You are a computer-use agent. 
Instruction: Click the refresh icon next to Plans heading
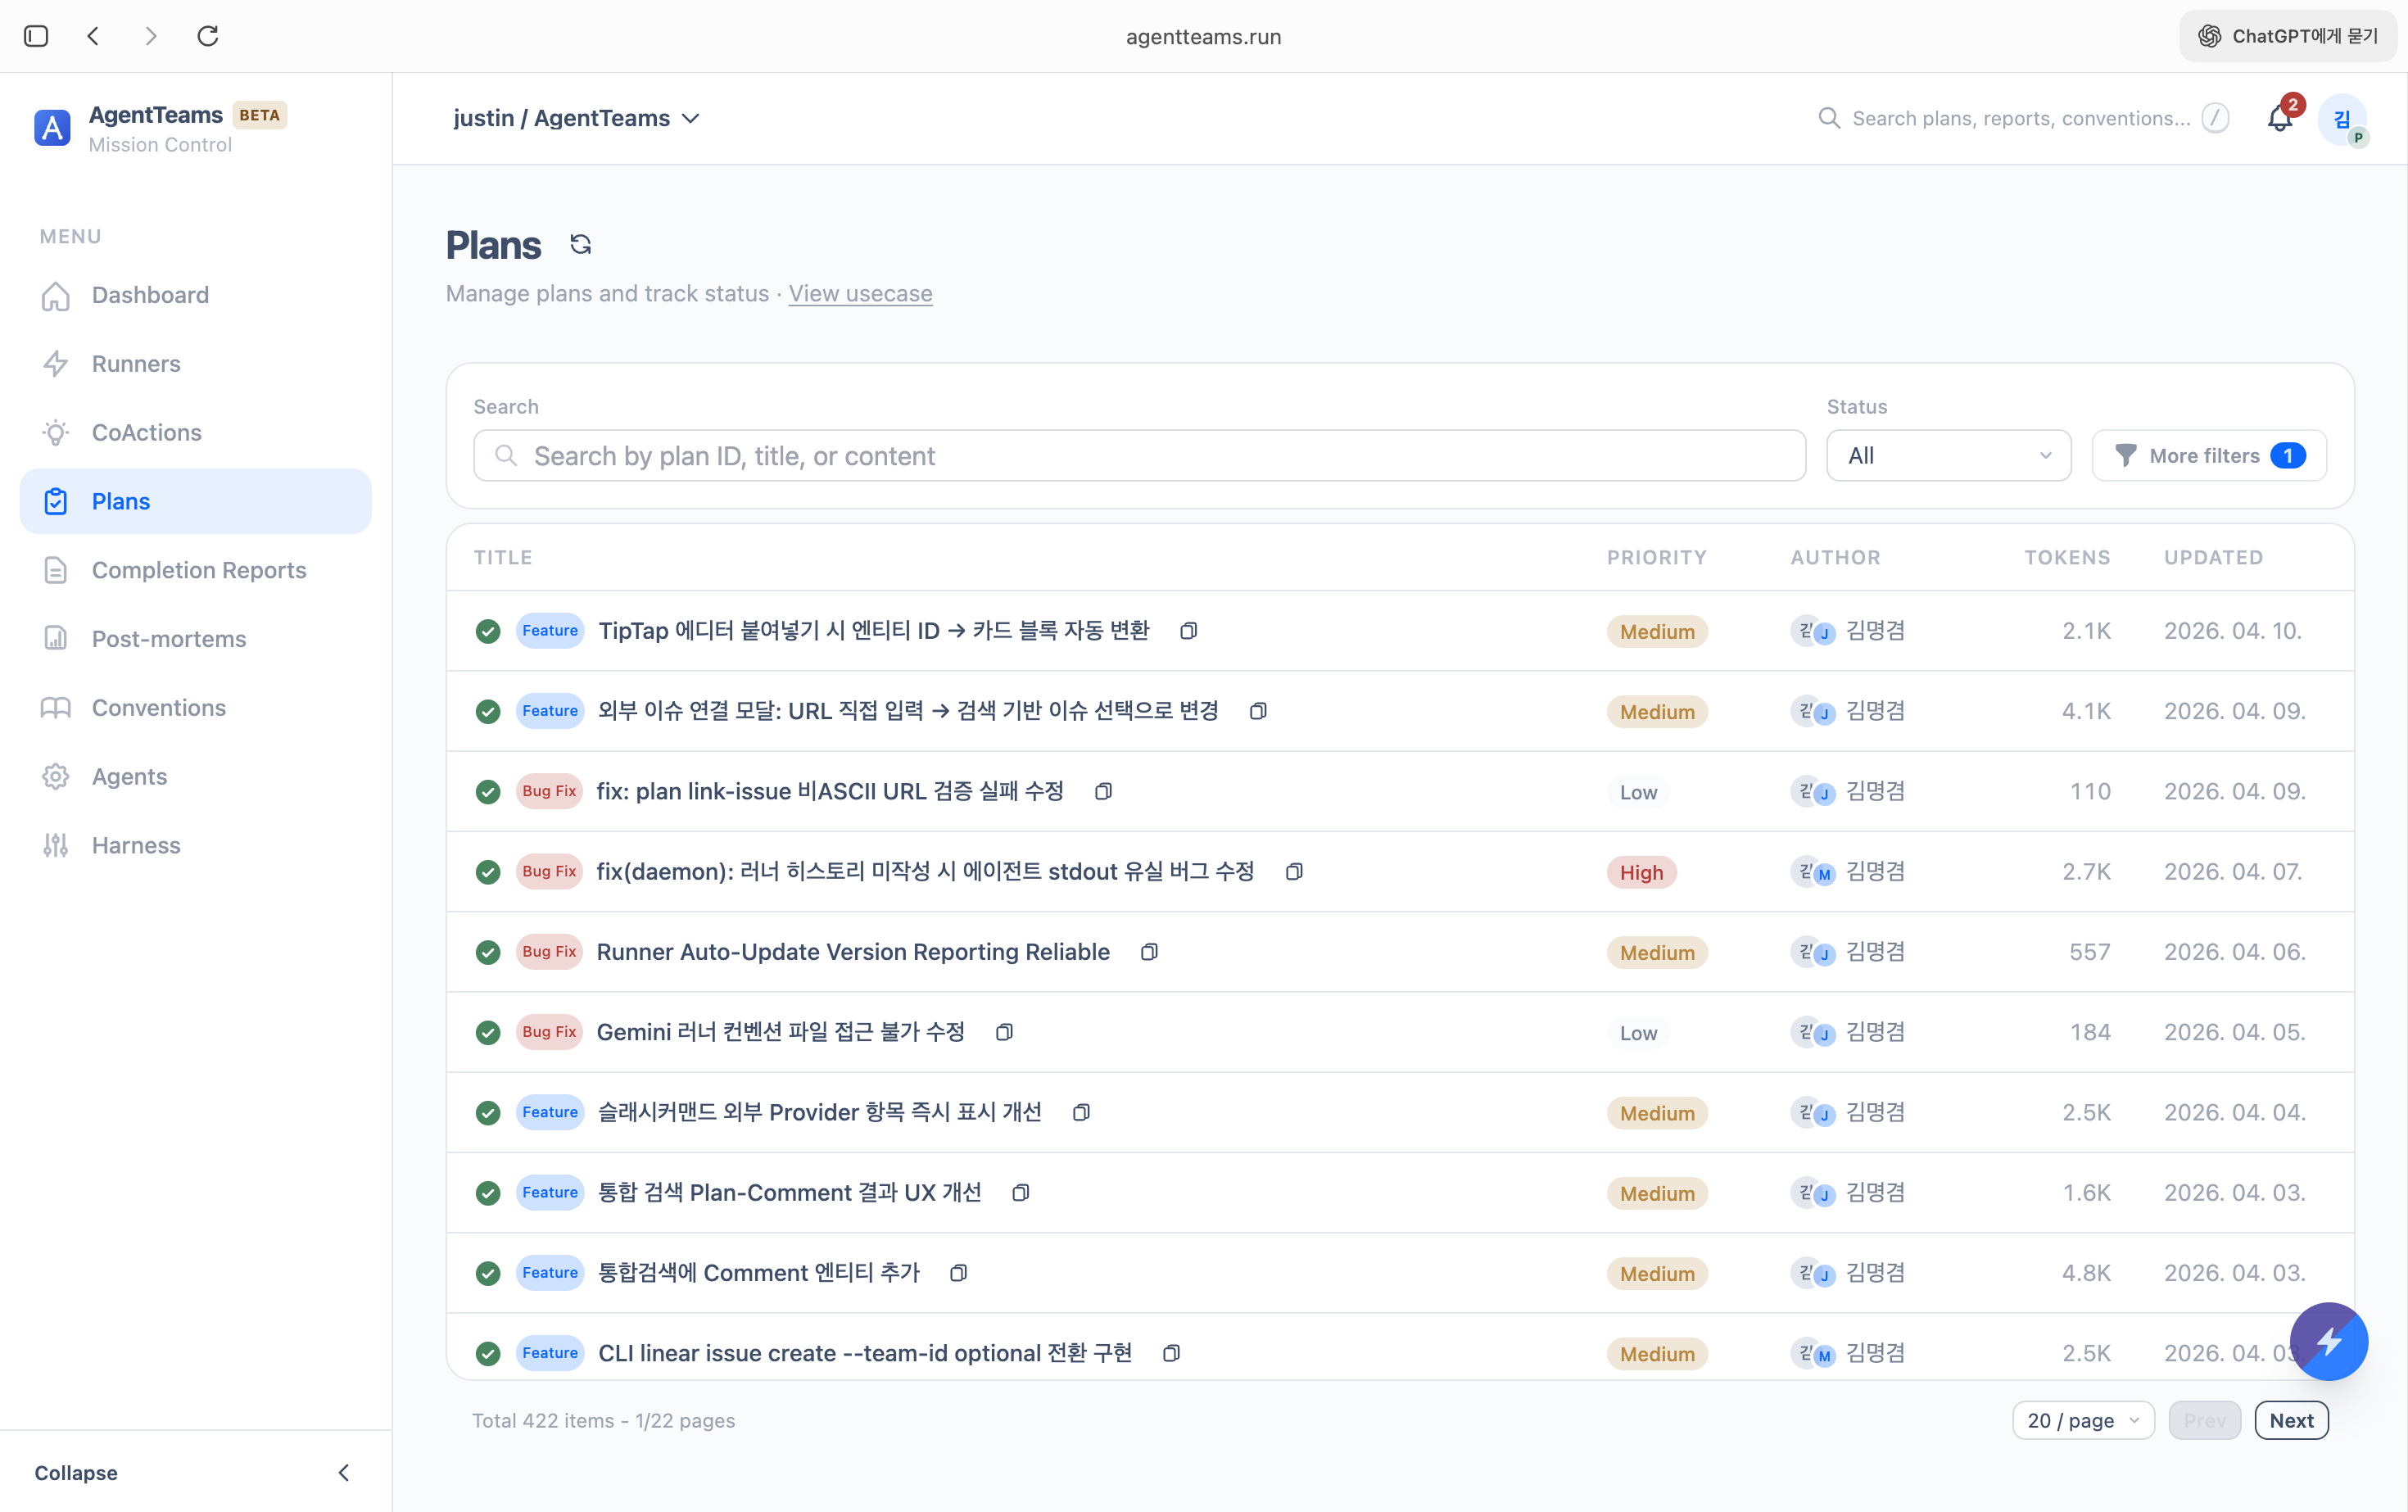(580, 245)
